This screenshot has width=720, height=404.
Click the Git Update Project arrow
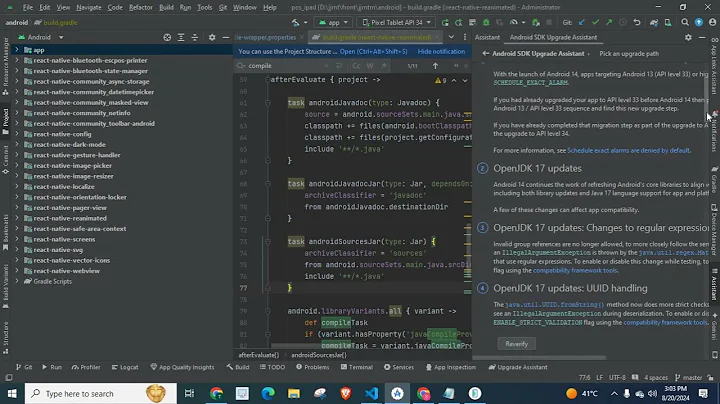pyautogui.click(x=582, y=22)
